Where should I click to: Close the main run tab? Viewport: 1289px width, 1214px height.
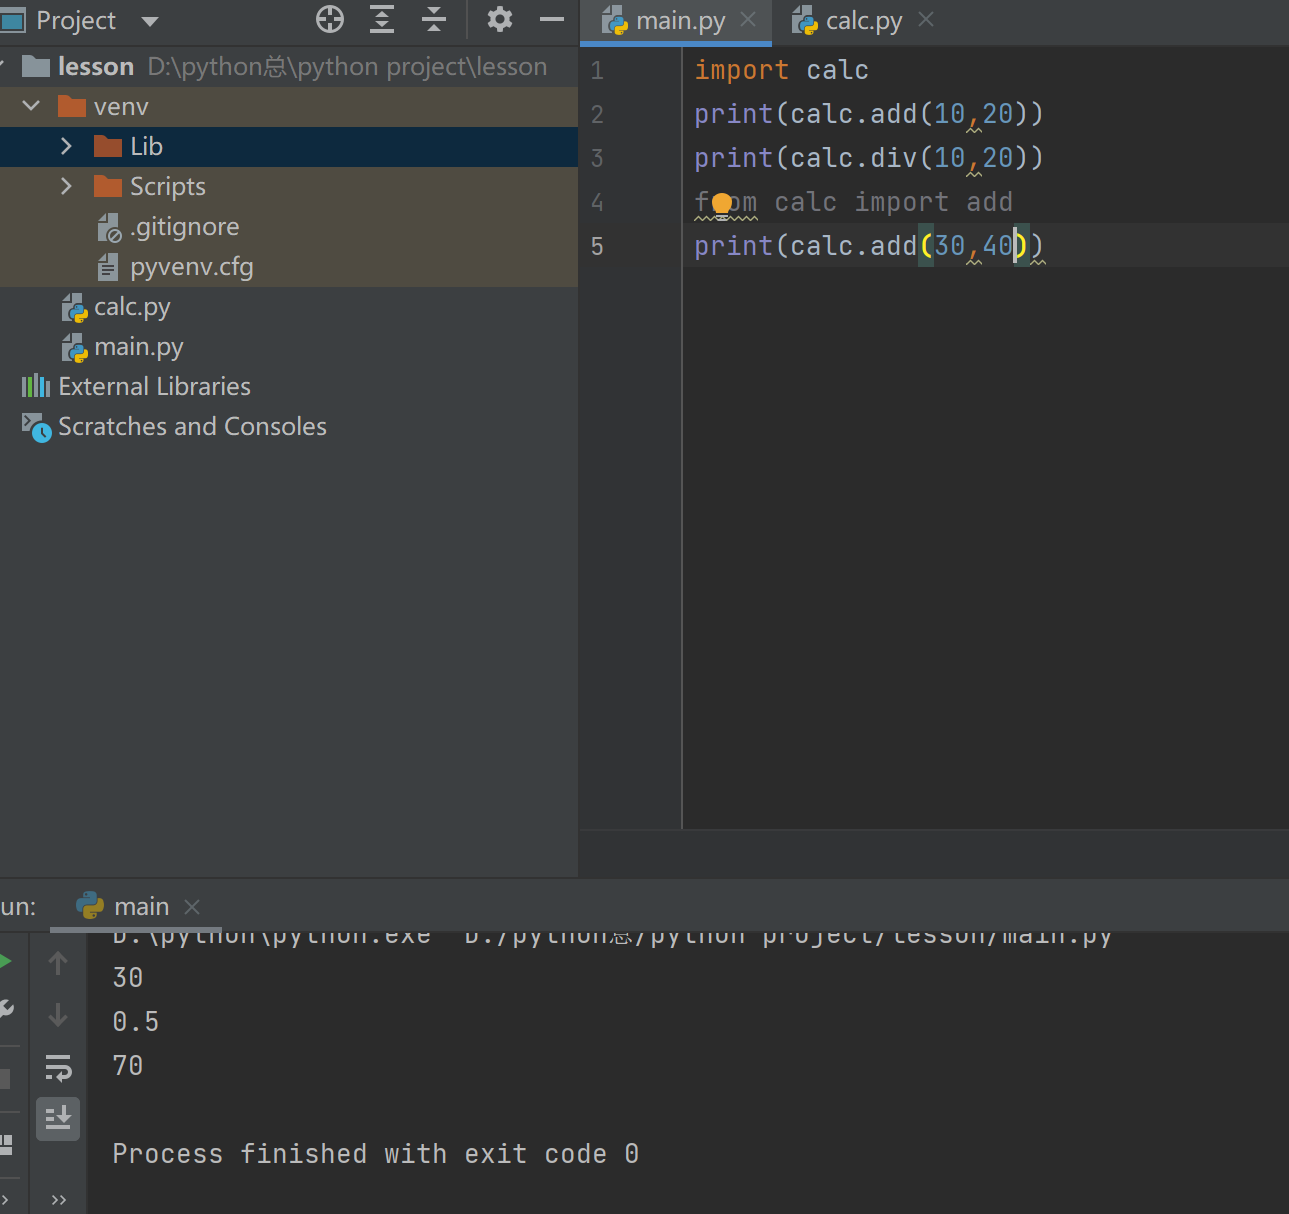(x=193, y=907)
